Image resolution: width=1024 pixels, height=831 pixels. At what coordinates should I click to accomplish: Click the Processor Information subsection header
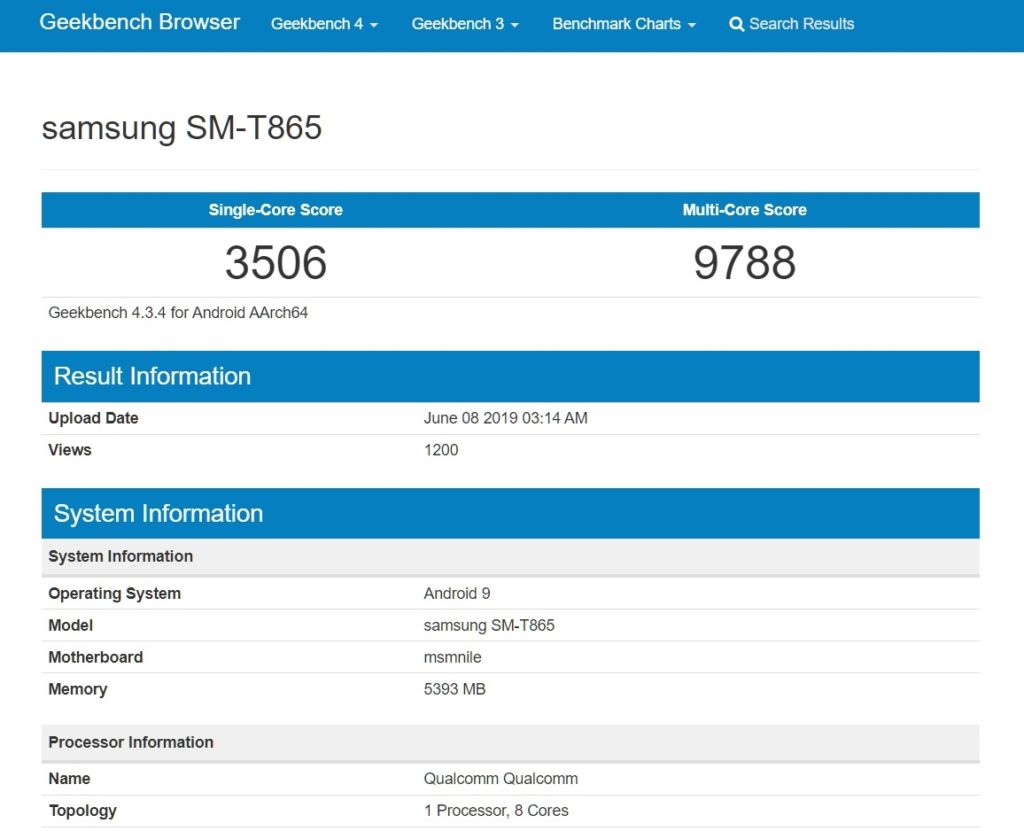pyautogui.click(x=131, y=742)
